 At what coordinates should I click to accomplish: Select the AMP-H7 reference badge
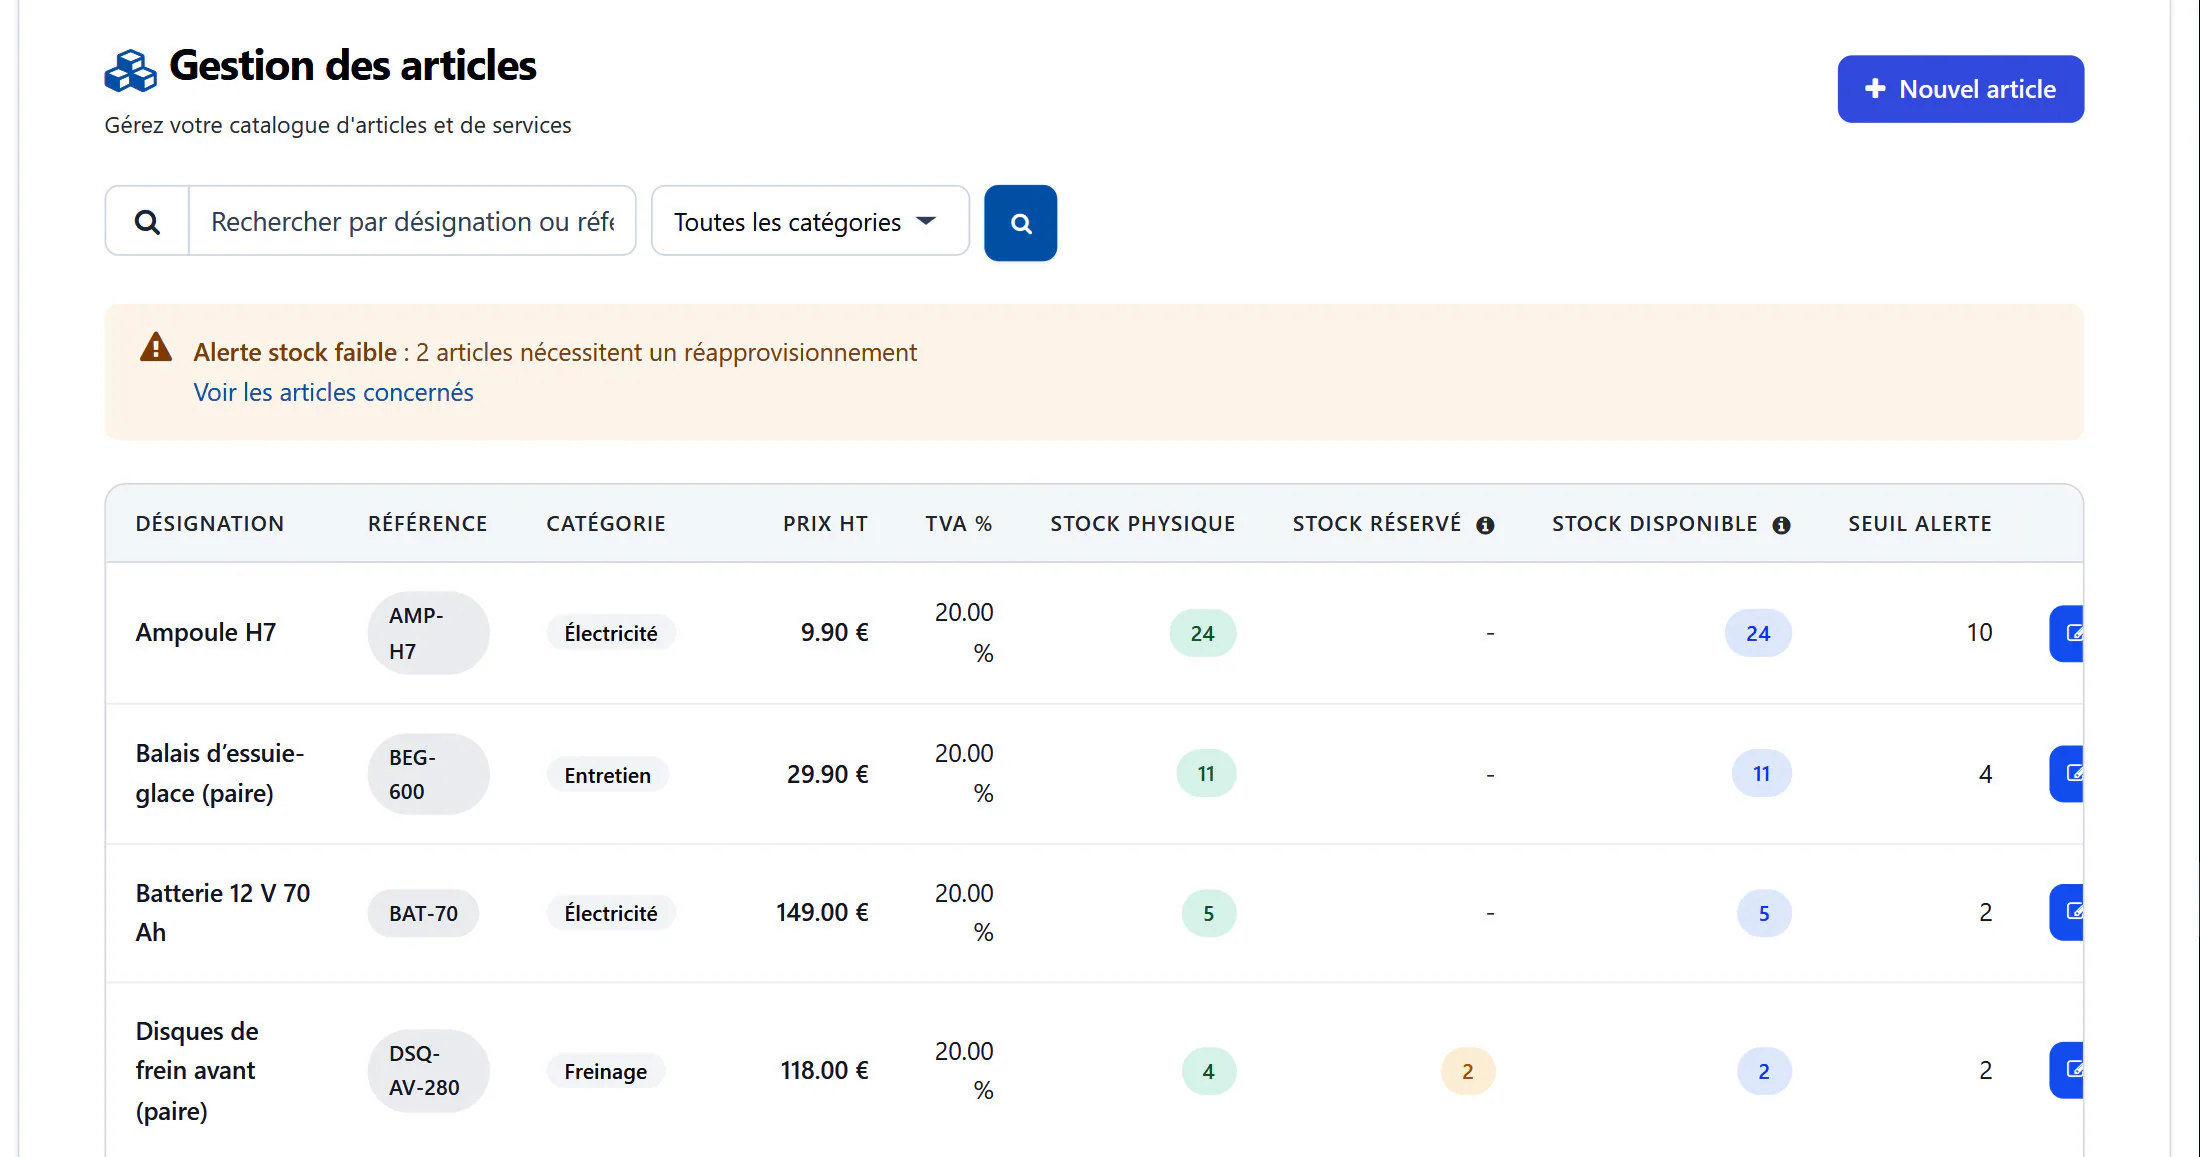click(428, 633)
